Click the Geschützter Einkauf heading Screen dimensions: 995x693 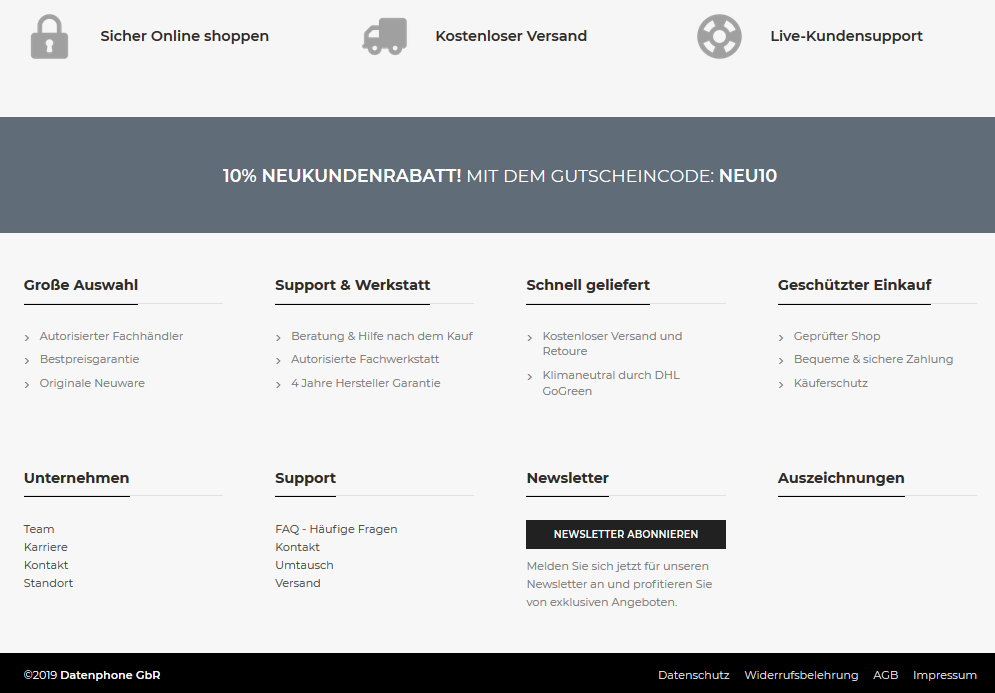tap(854, 285)
